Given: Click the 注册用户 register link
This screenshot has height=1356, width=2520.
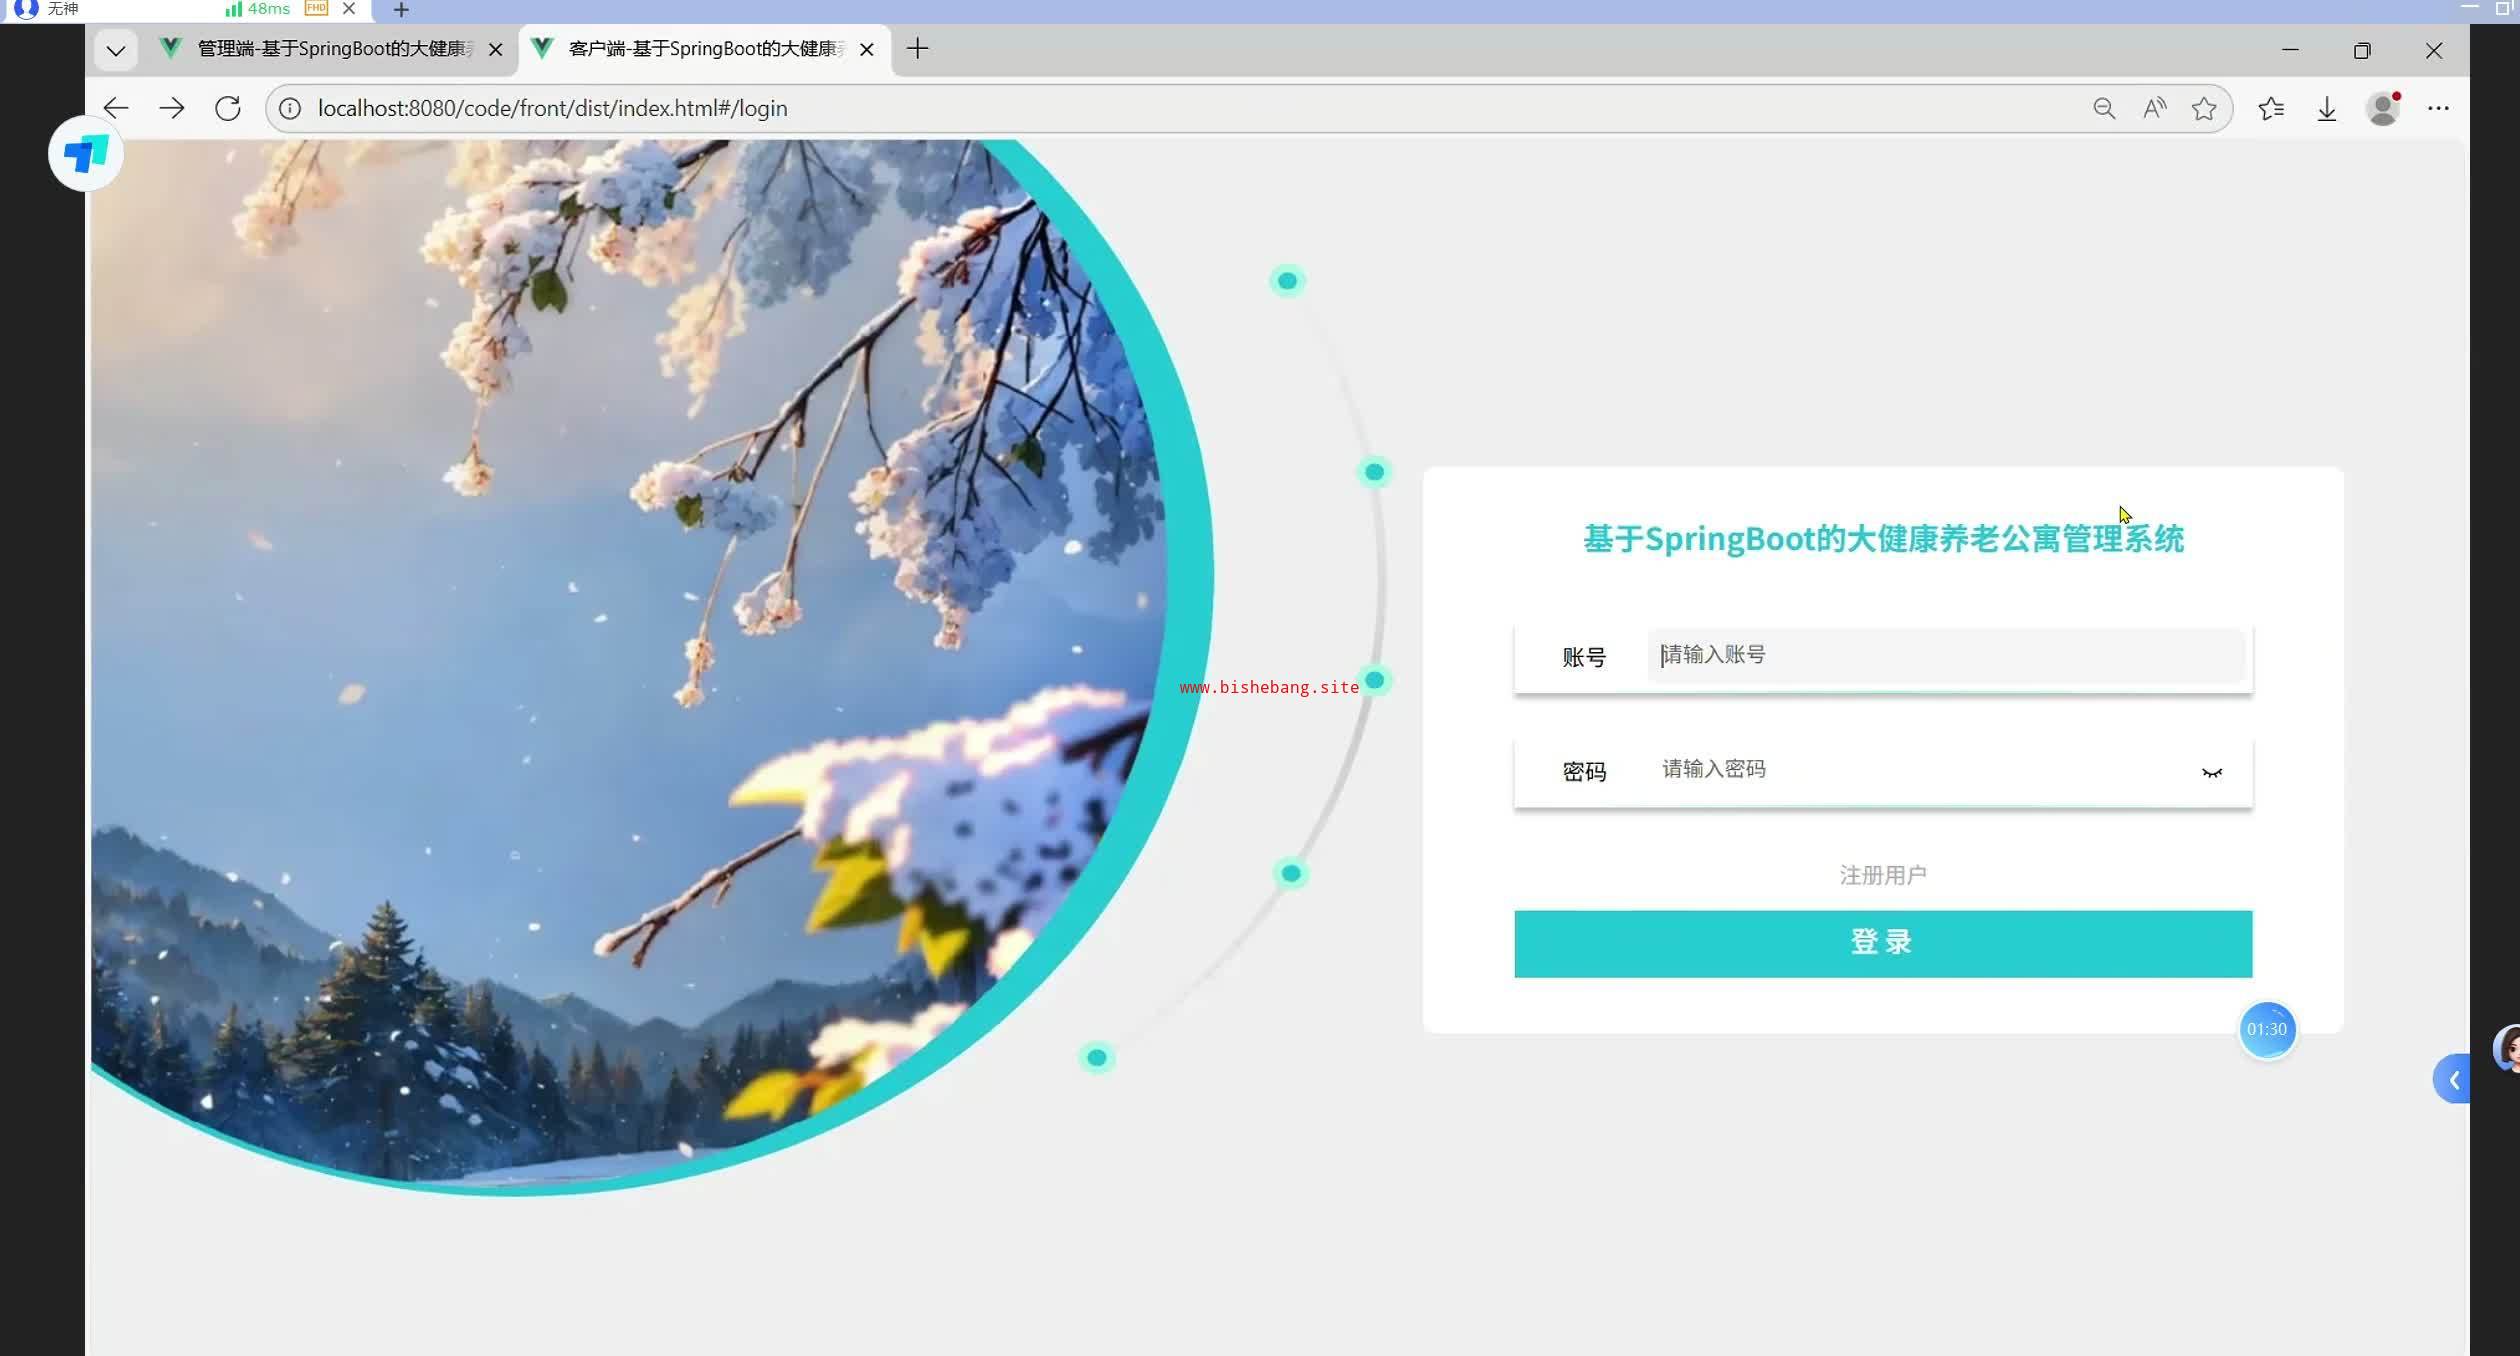Looking at the screenshot, I should (1882, 875).
